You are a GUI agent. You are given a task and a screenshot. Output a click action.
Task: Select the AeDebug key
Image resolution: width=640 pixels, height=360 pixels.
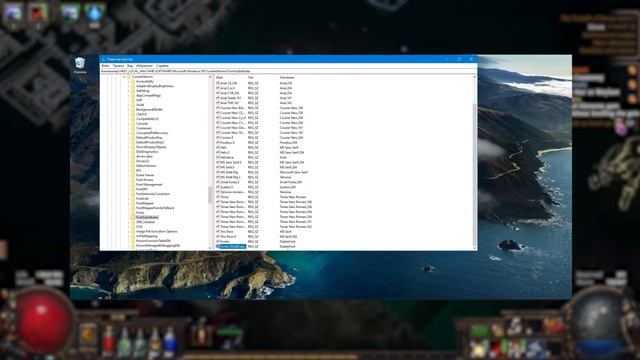pyautogui.click(x=143, y=91)
